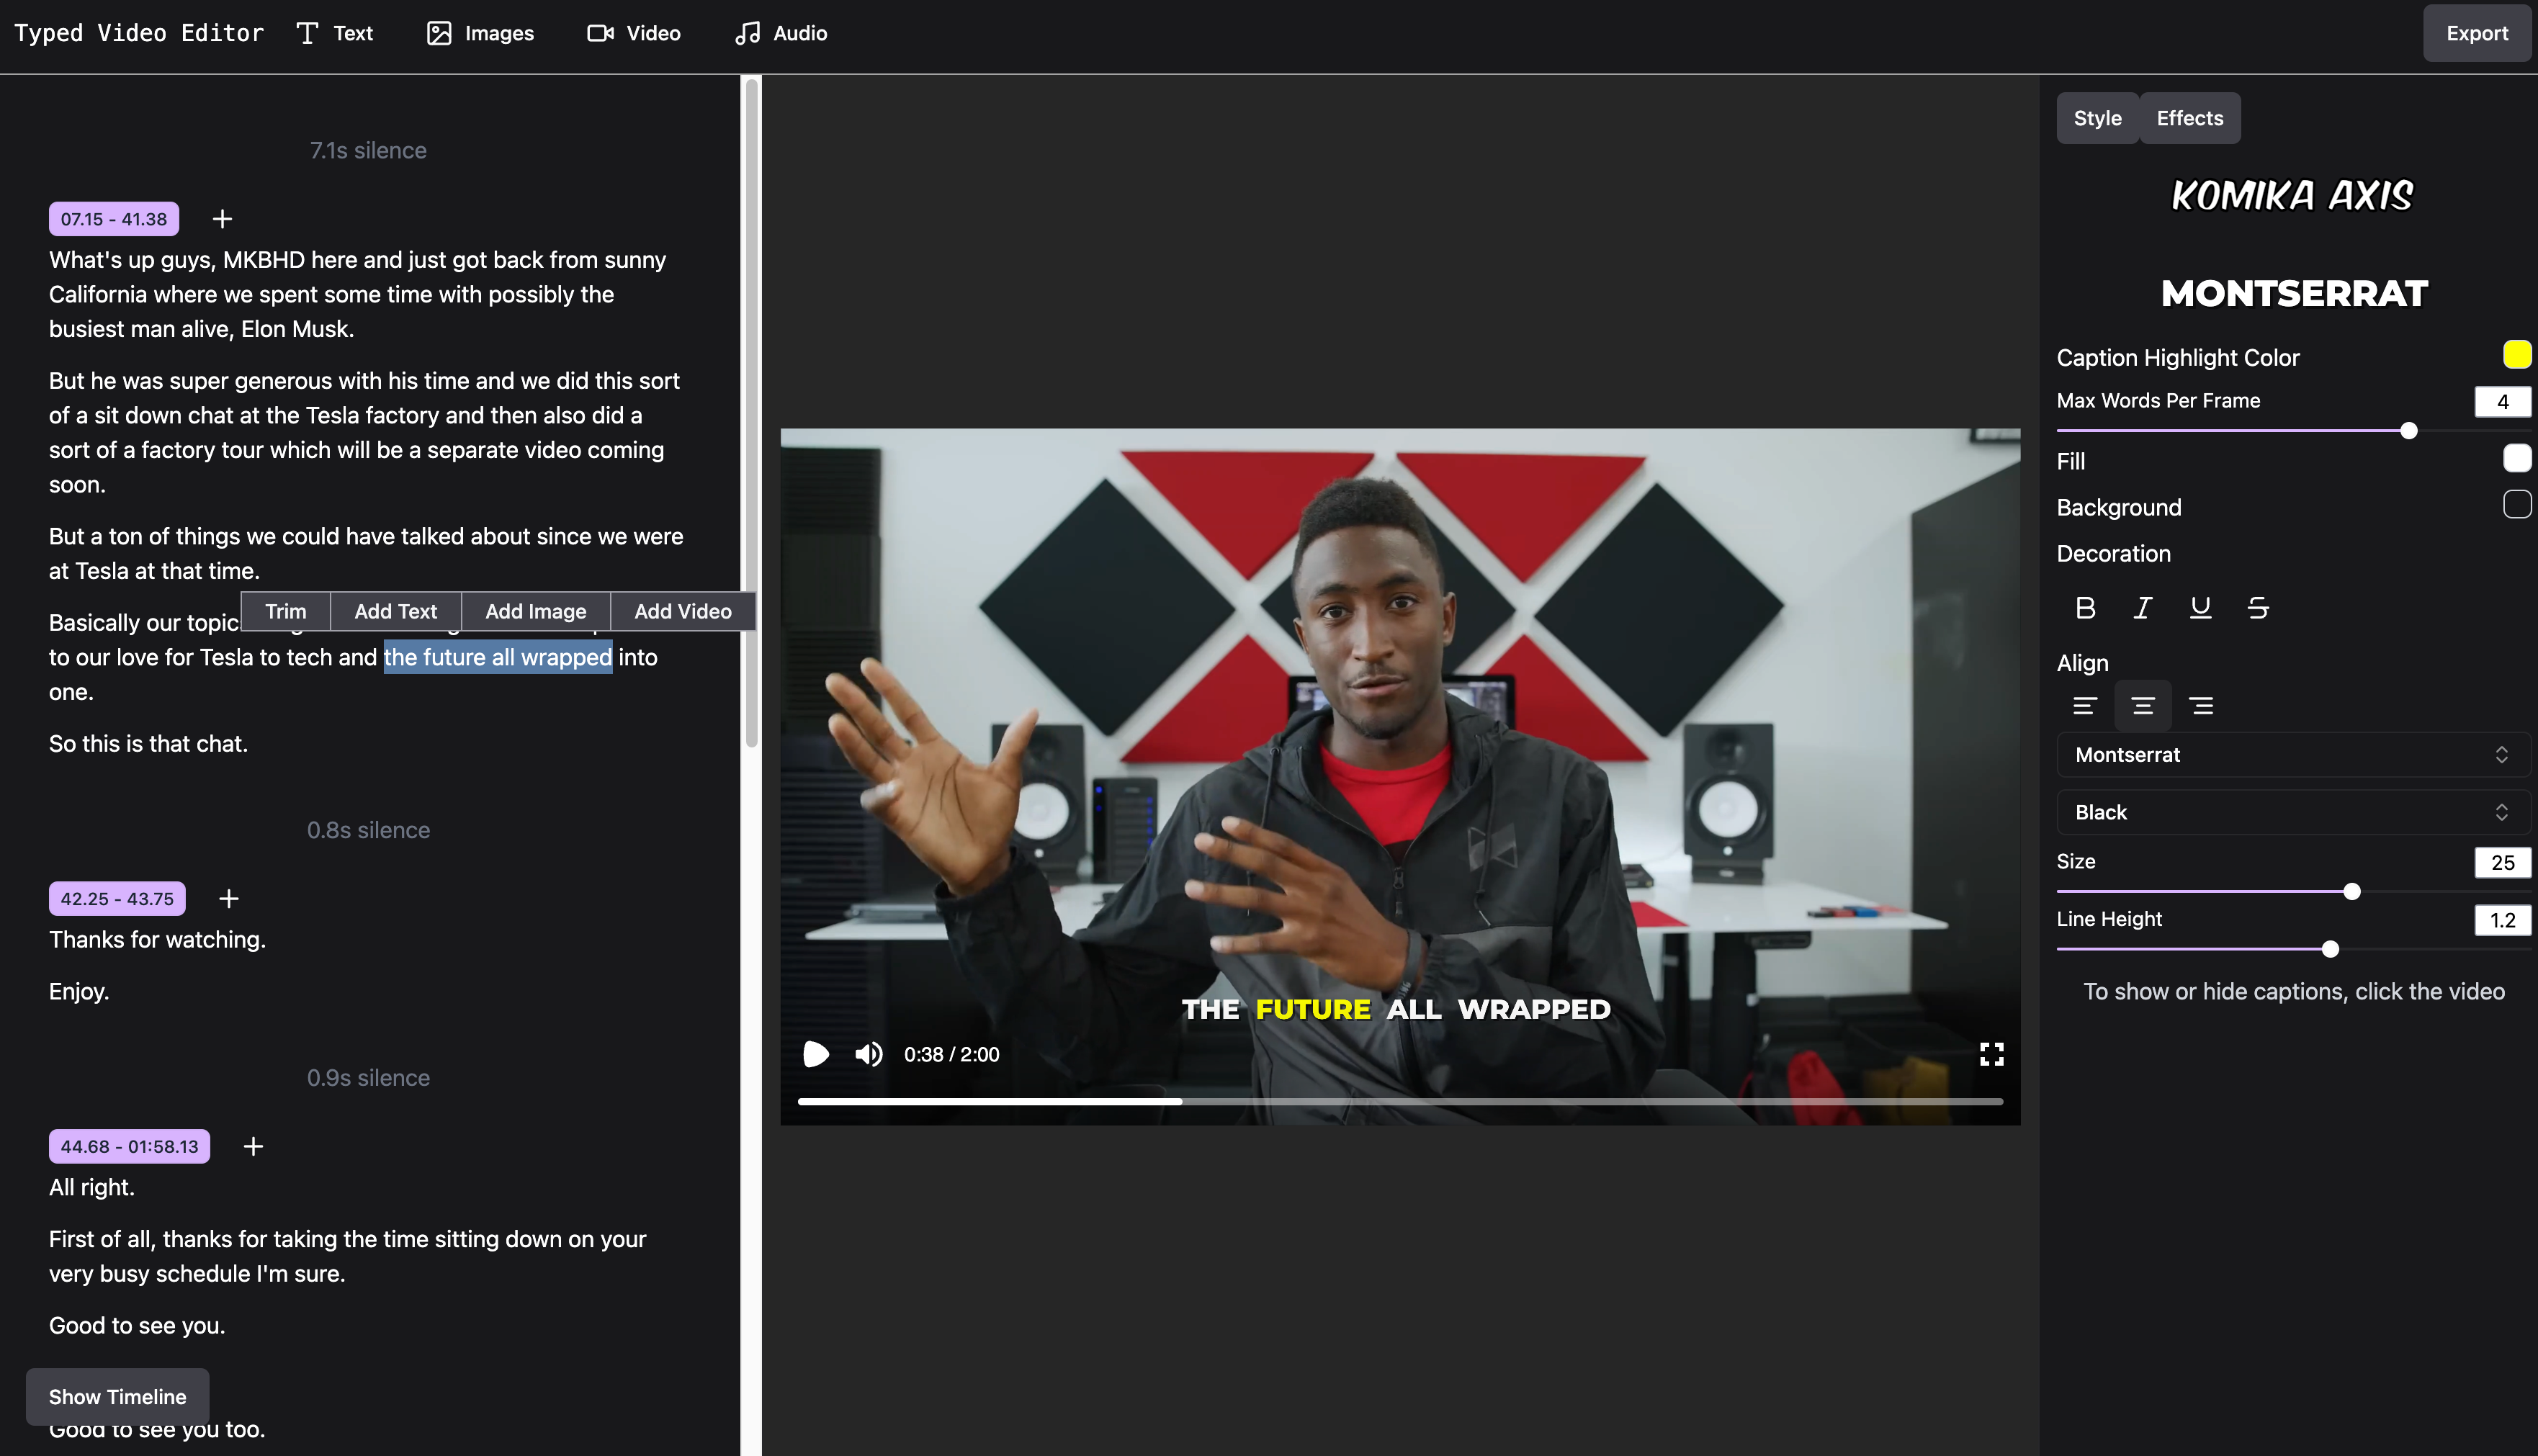Click plus icon next to 07.15 - 41.38

(222, 219)
